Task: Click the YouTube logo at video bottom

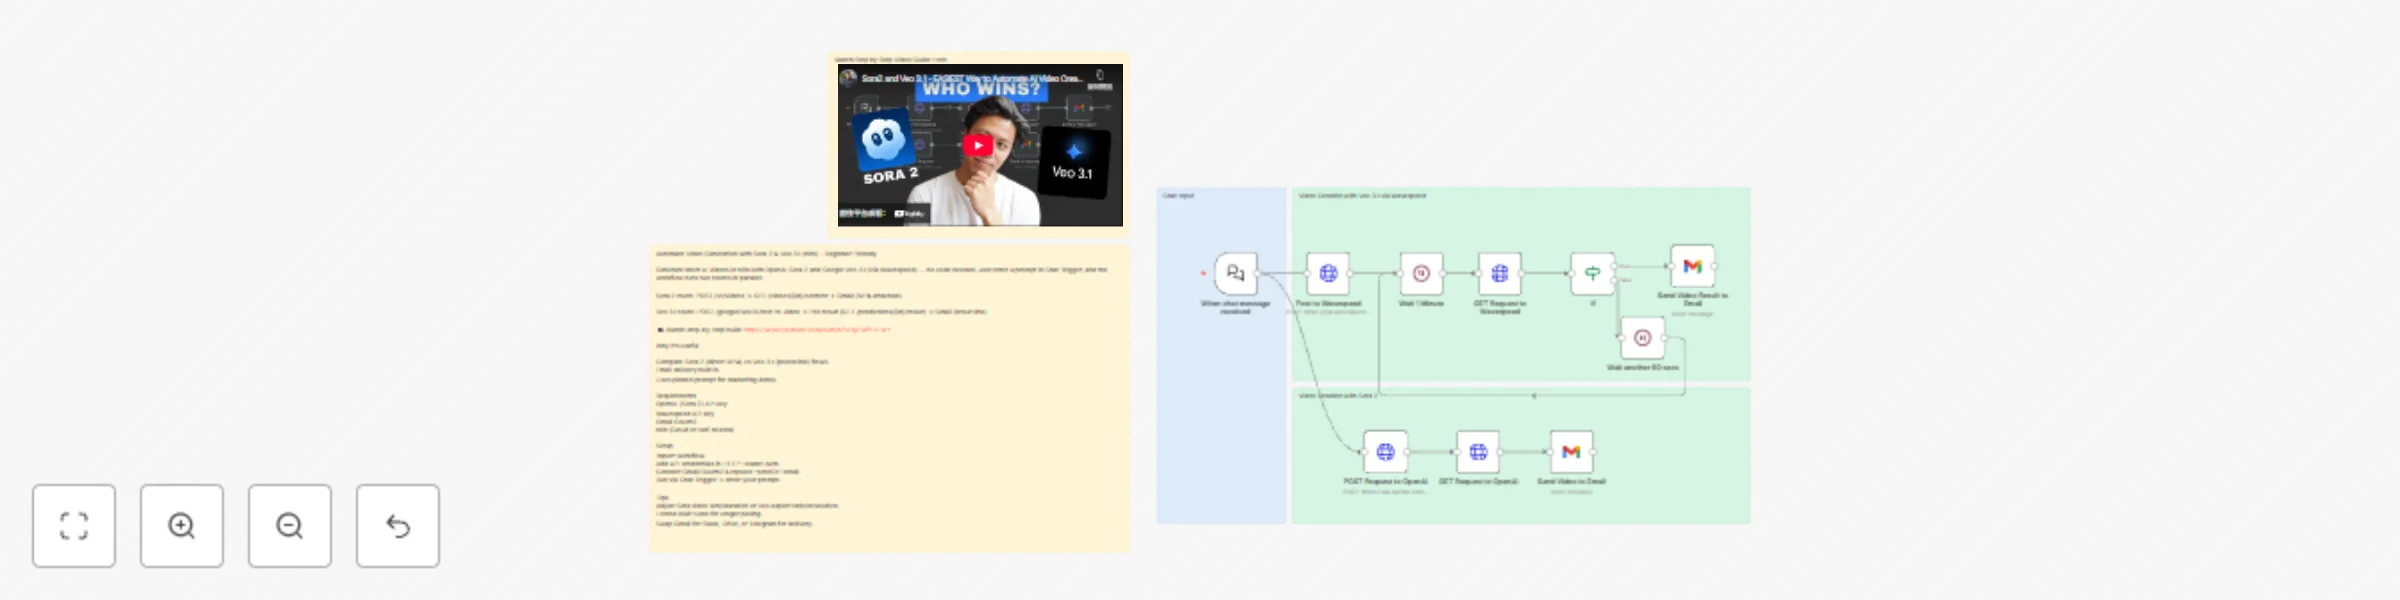Action: [909, 214]
